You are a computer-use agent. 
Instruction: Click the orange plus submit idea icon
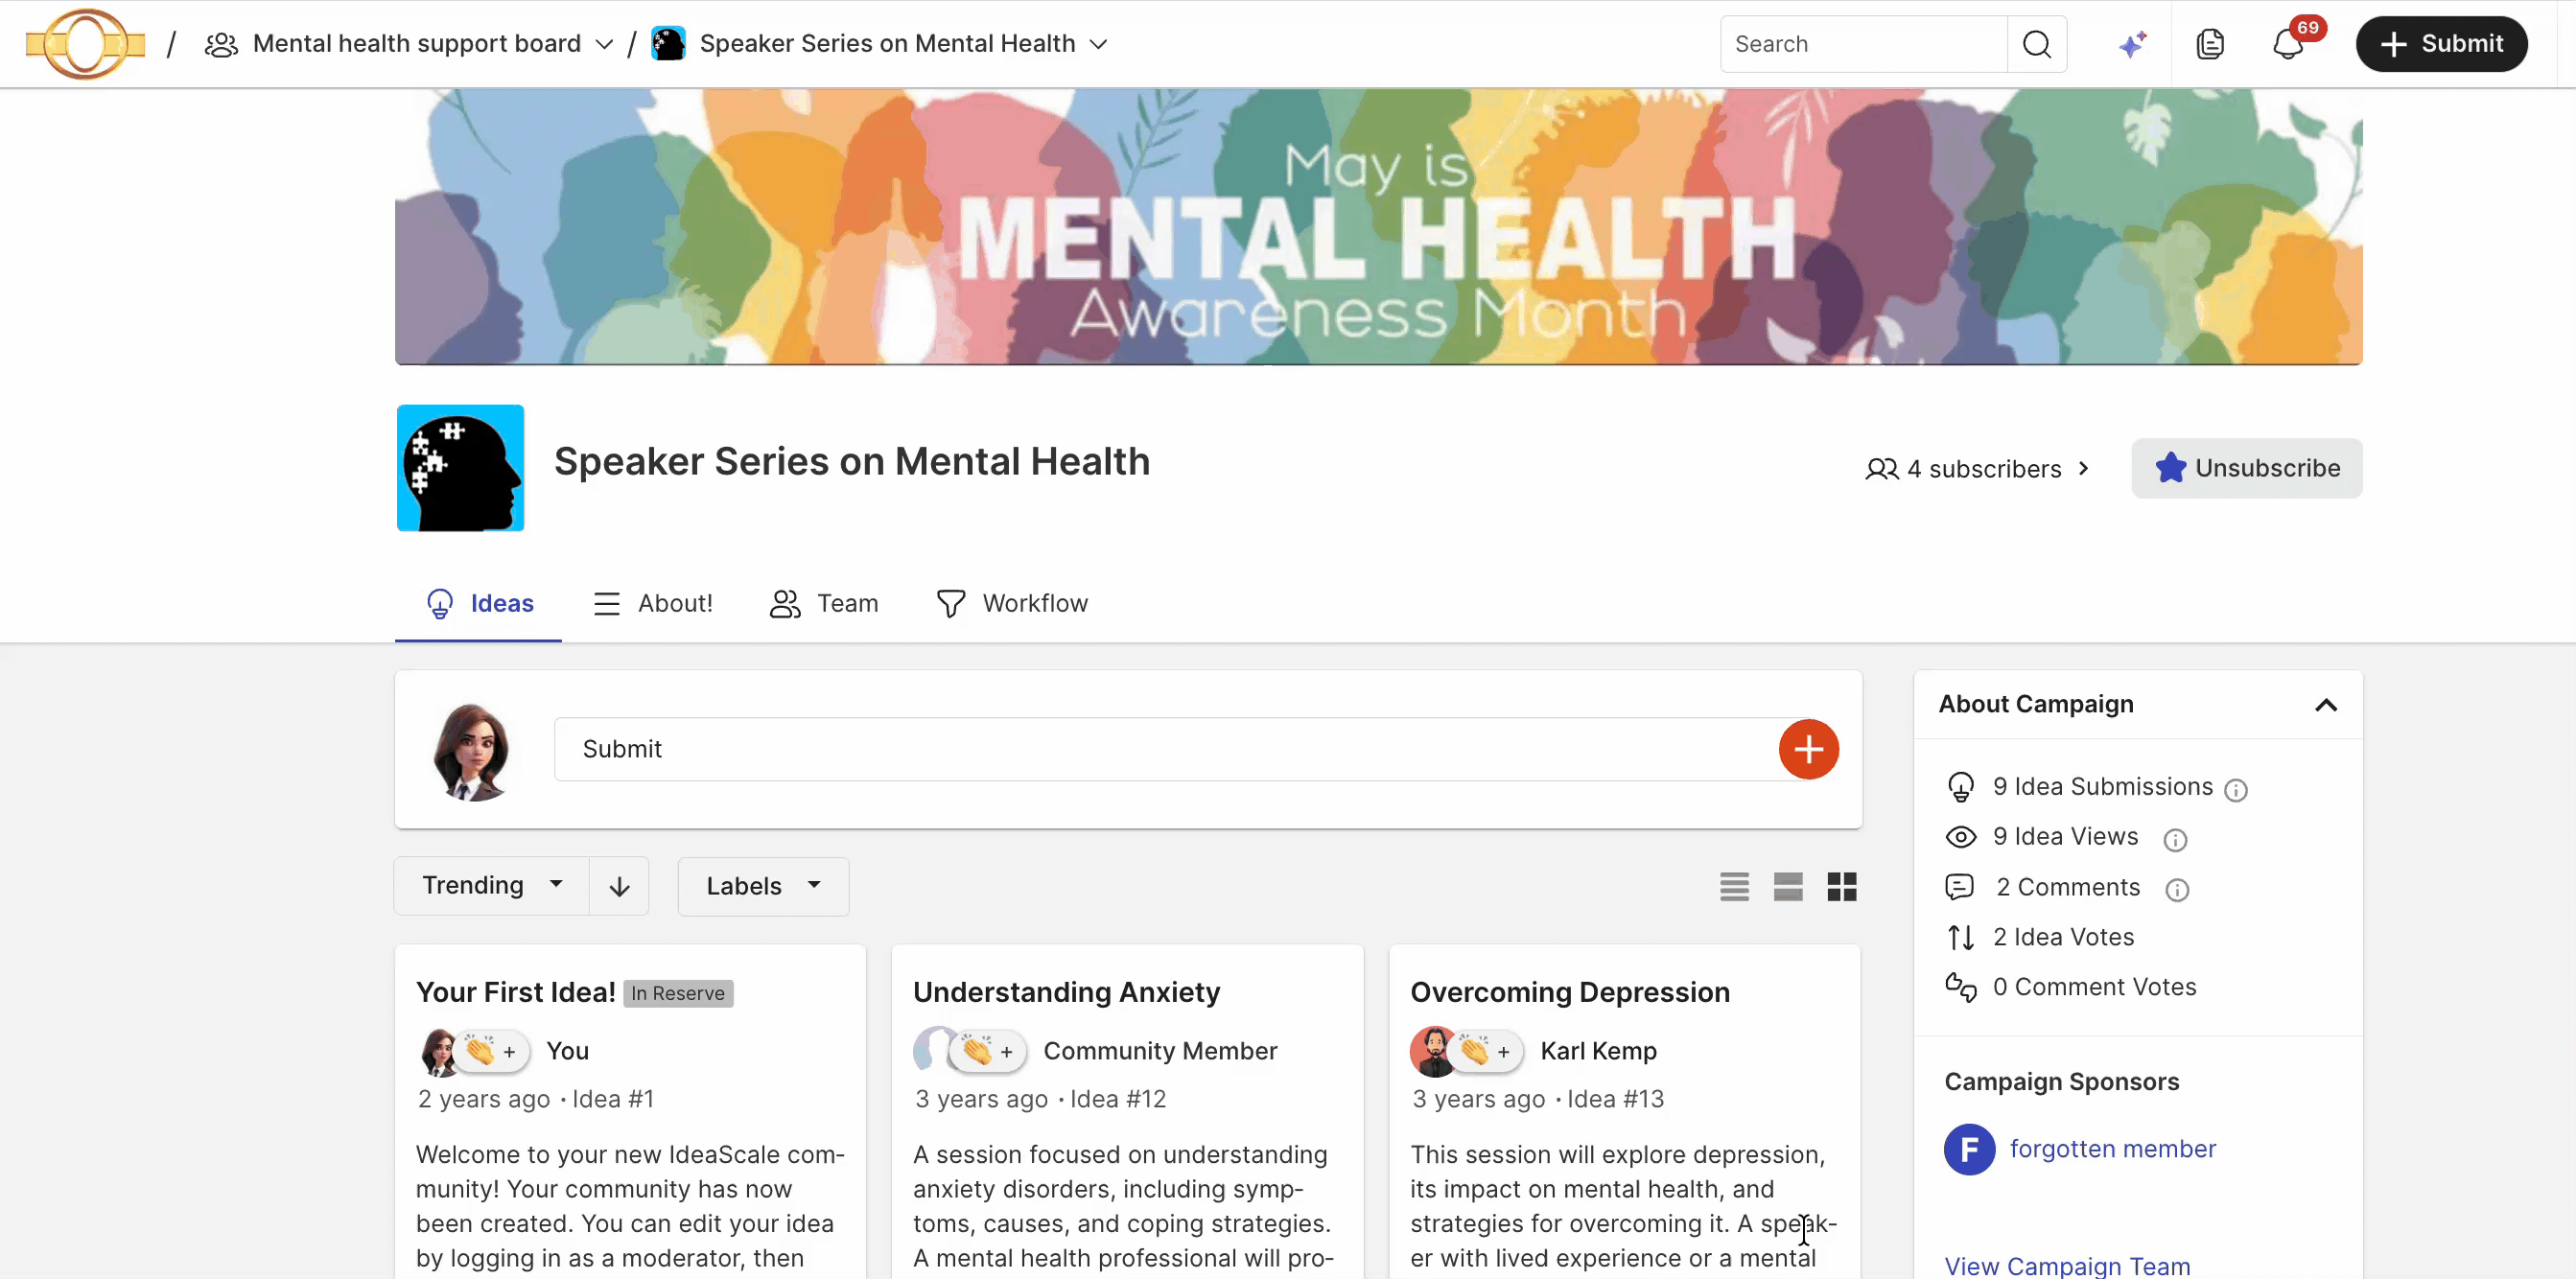(x=1808, y=749)
